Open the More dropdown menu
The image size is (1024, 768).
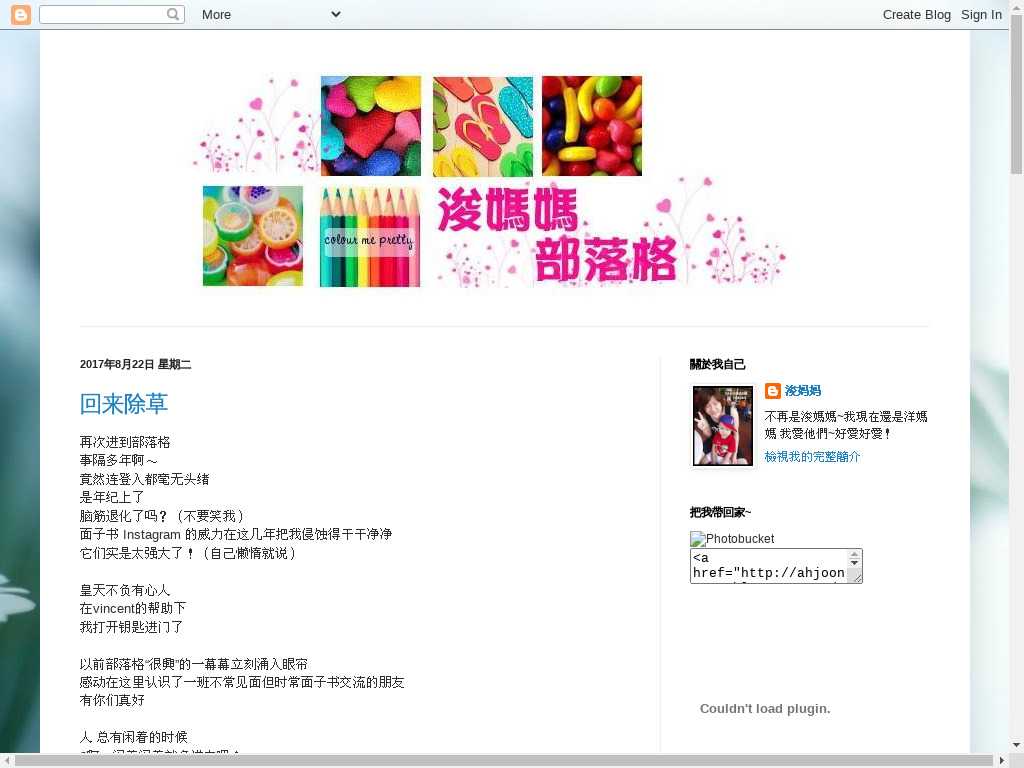tap(270, 14)
